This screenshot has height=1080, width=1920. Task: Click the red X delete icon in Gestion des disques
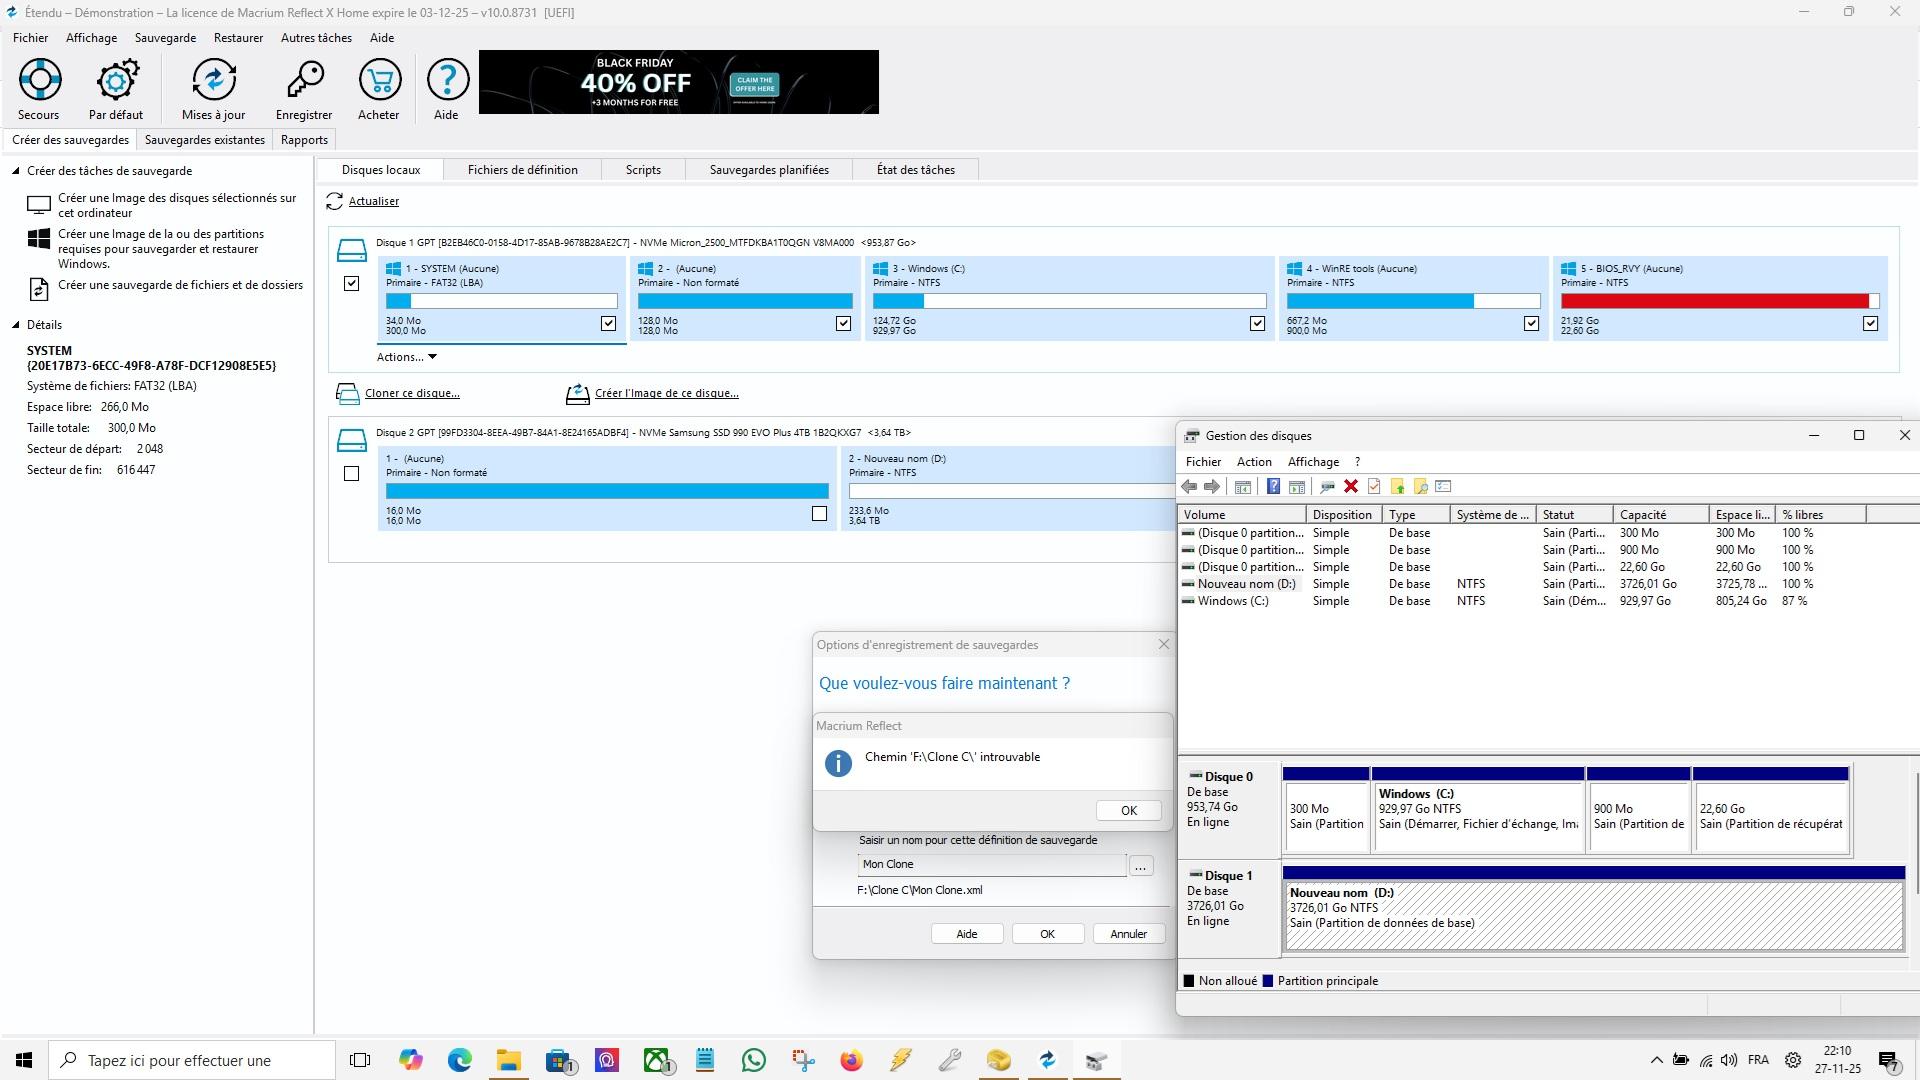tap(1351, 487)
